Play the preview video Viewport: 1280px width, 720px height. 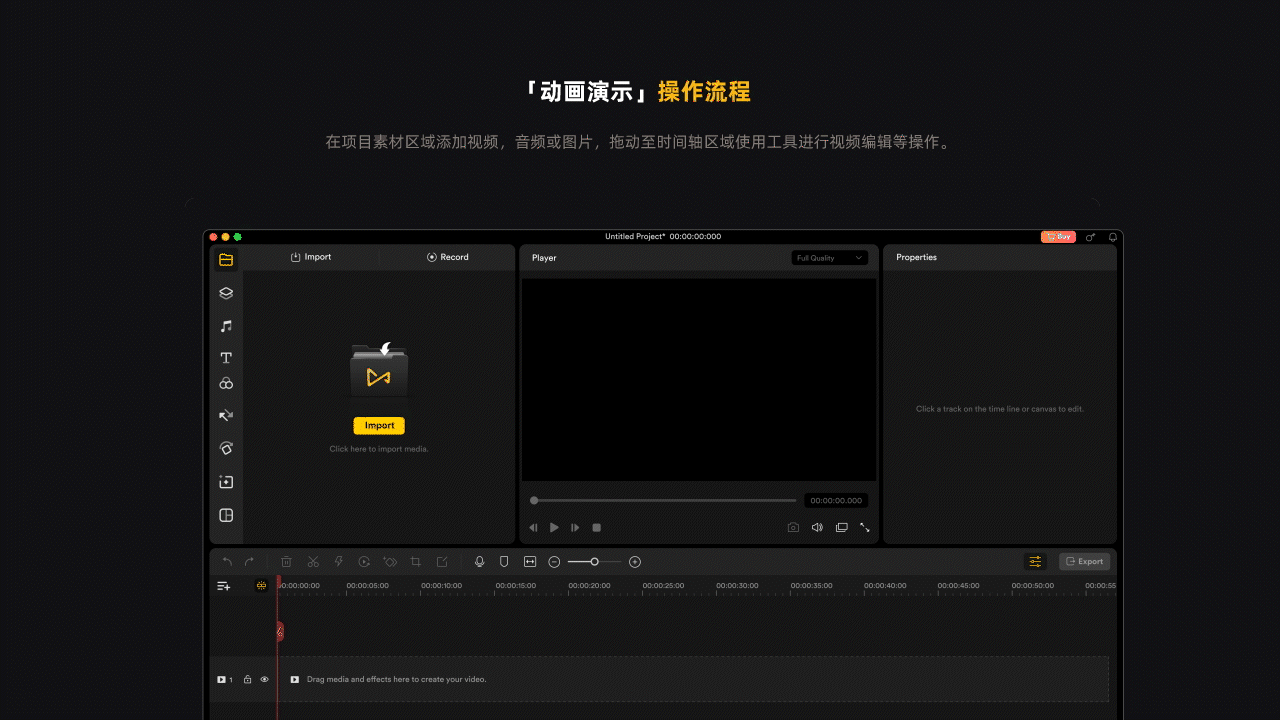click(554, 527)
